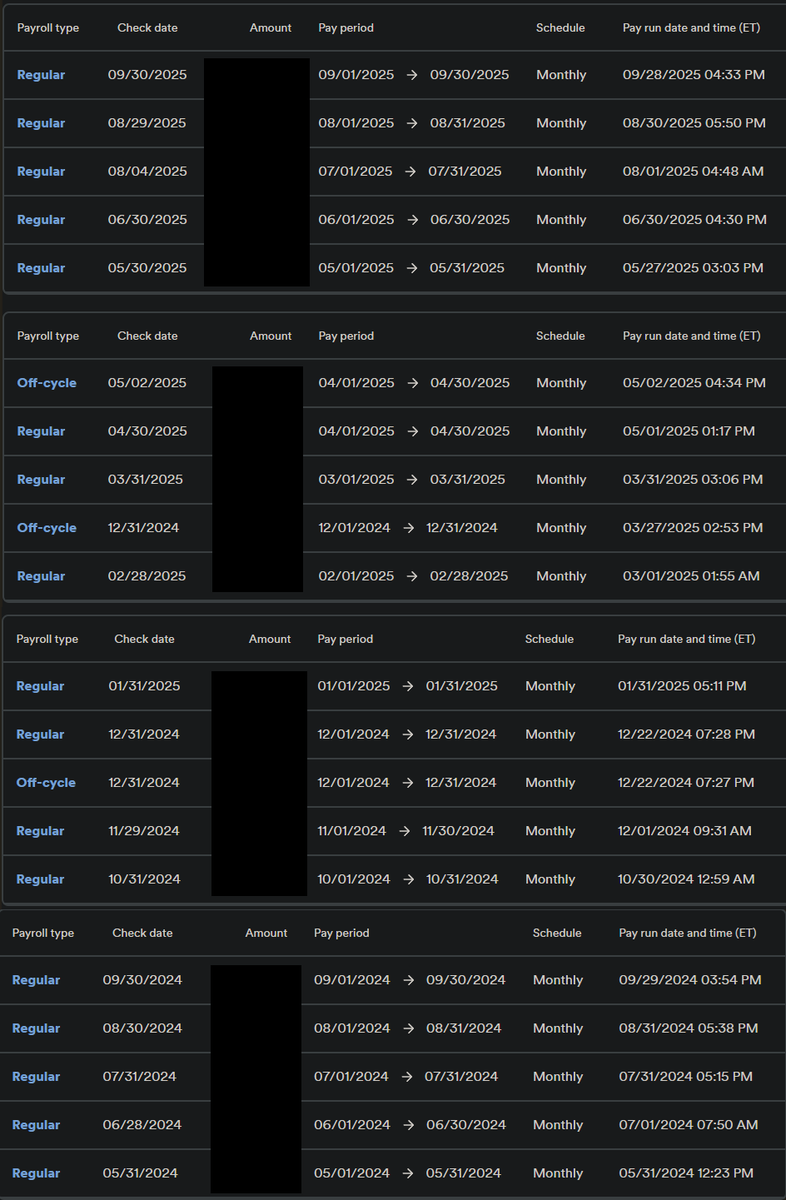Select pay run time 05/27/2025 03:03 PM
The height and width of the screenshot is (1200, 786).
pyautogui.click(x=693, y=268)
